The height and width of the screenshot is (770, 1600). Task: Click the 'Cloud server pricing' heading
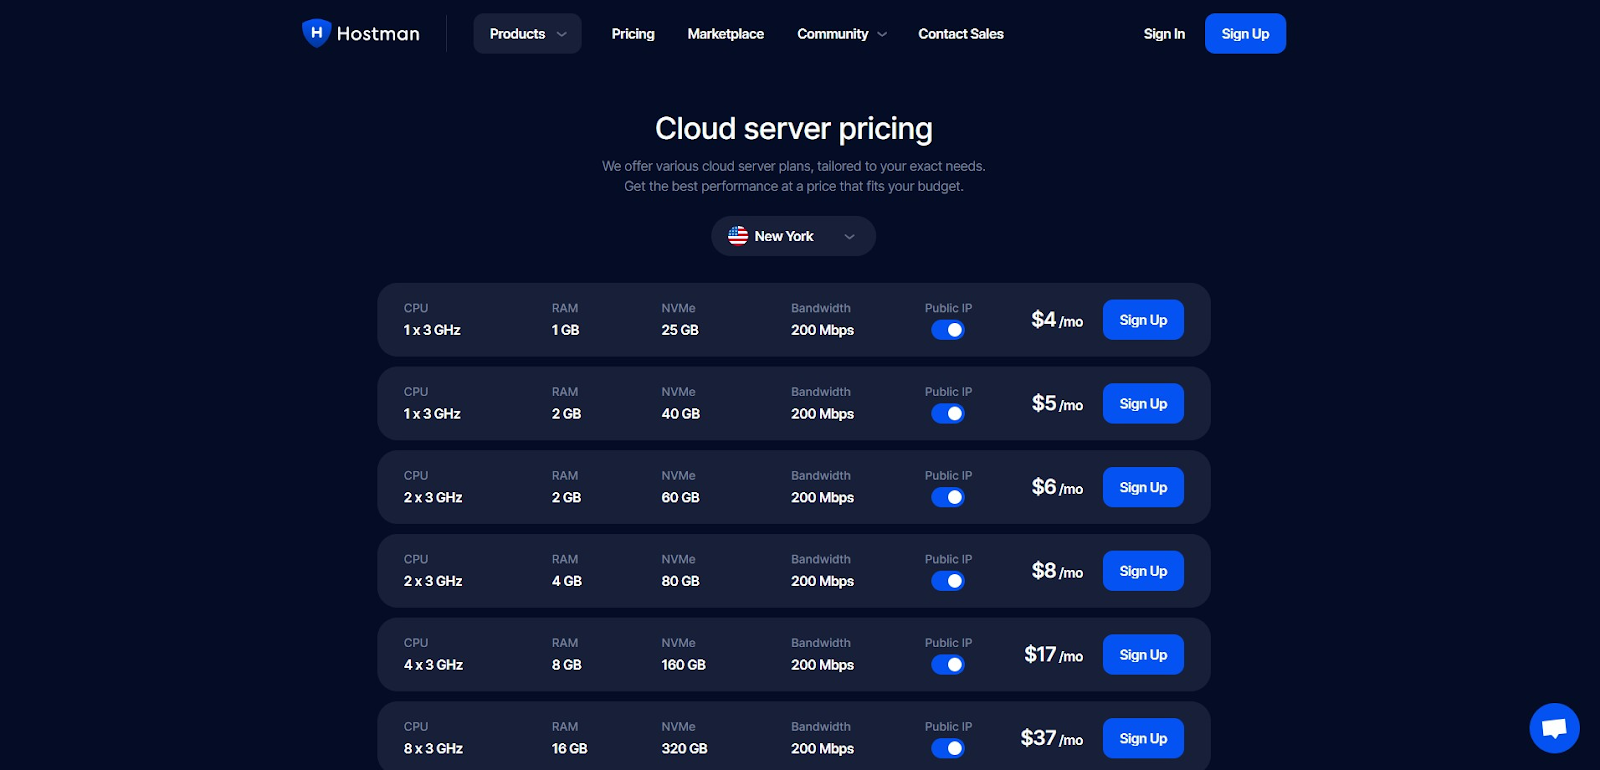(x=794, y=128)
